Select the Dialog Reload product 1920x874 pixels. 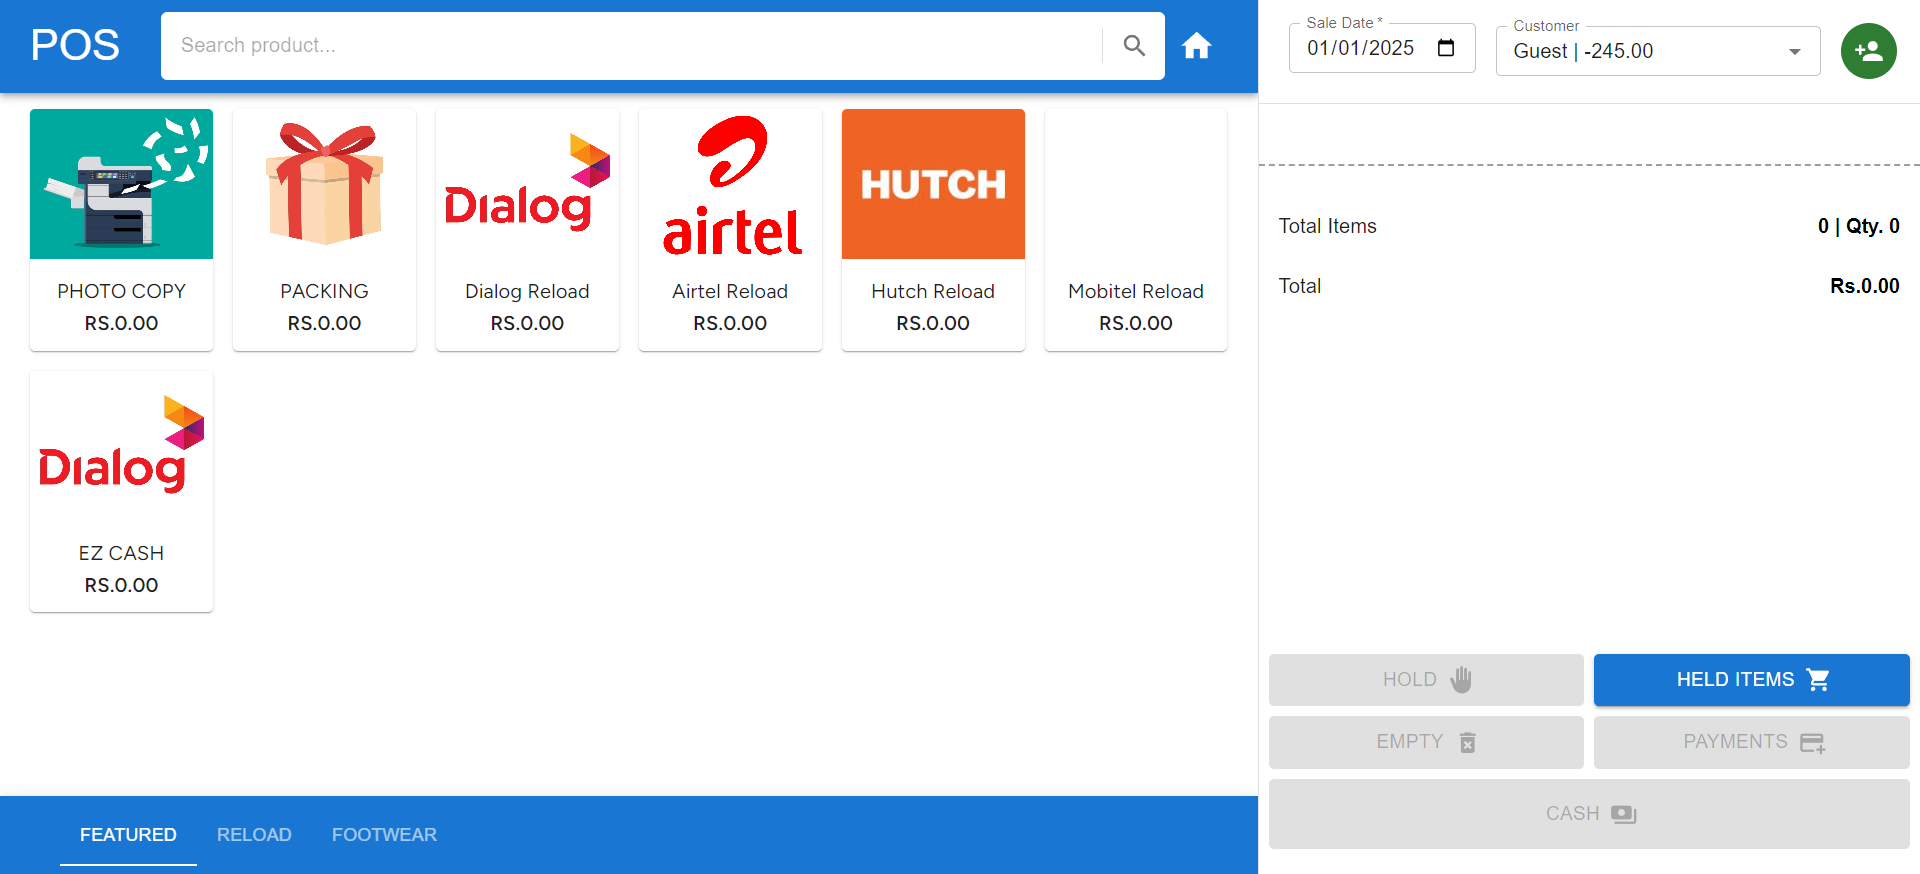tap(527, 230)
